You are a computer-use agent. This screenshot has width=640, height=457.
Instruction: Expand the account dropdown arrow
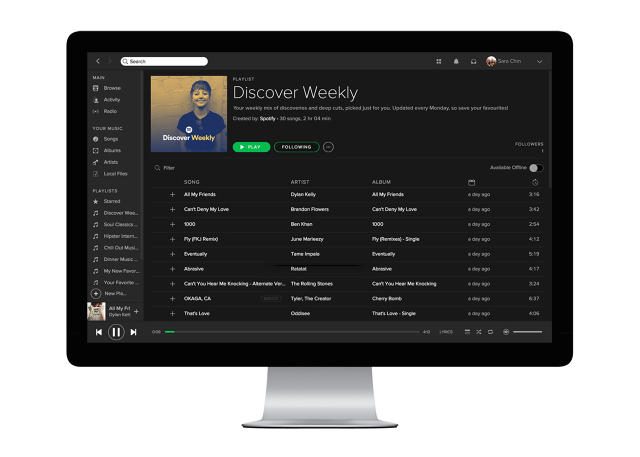(x=540, y=62)
